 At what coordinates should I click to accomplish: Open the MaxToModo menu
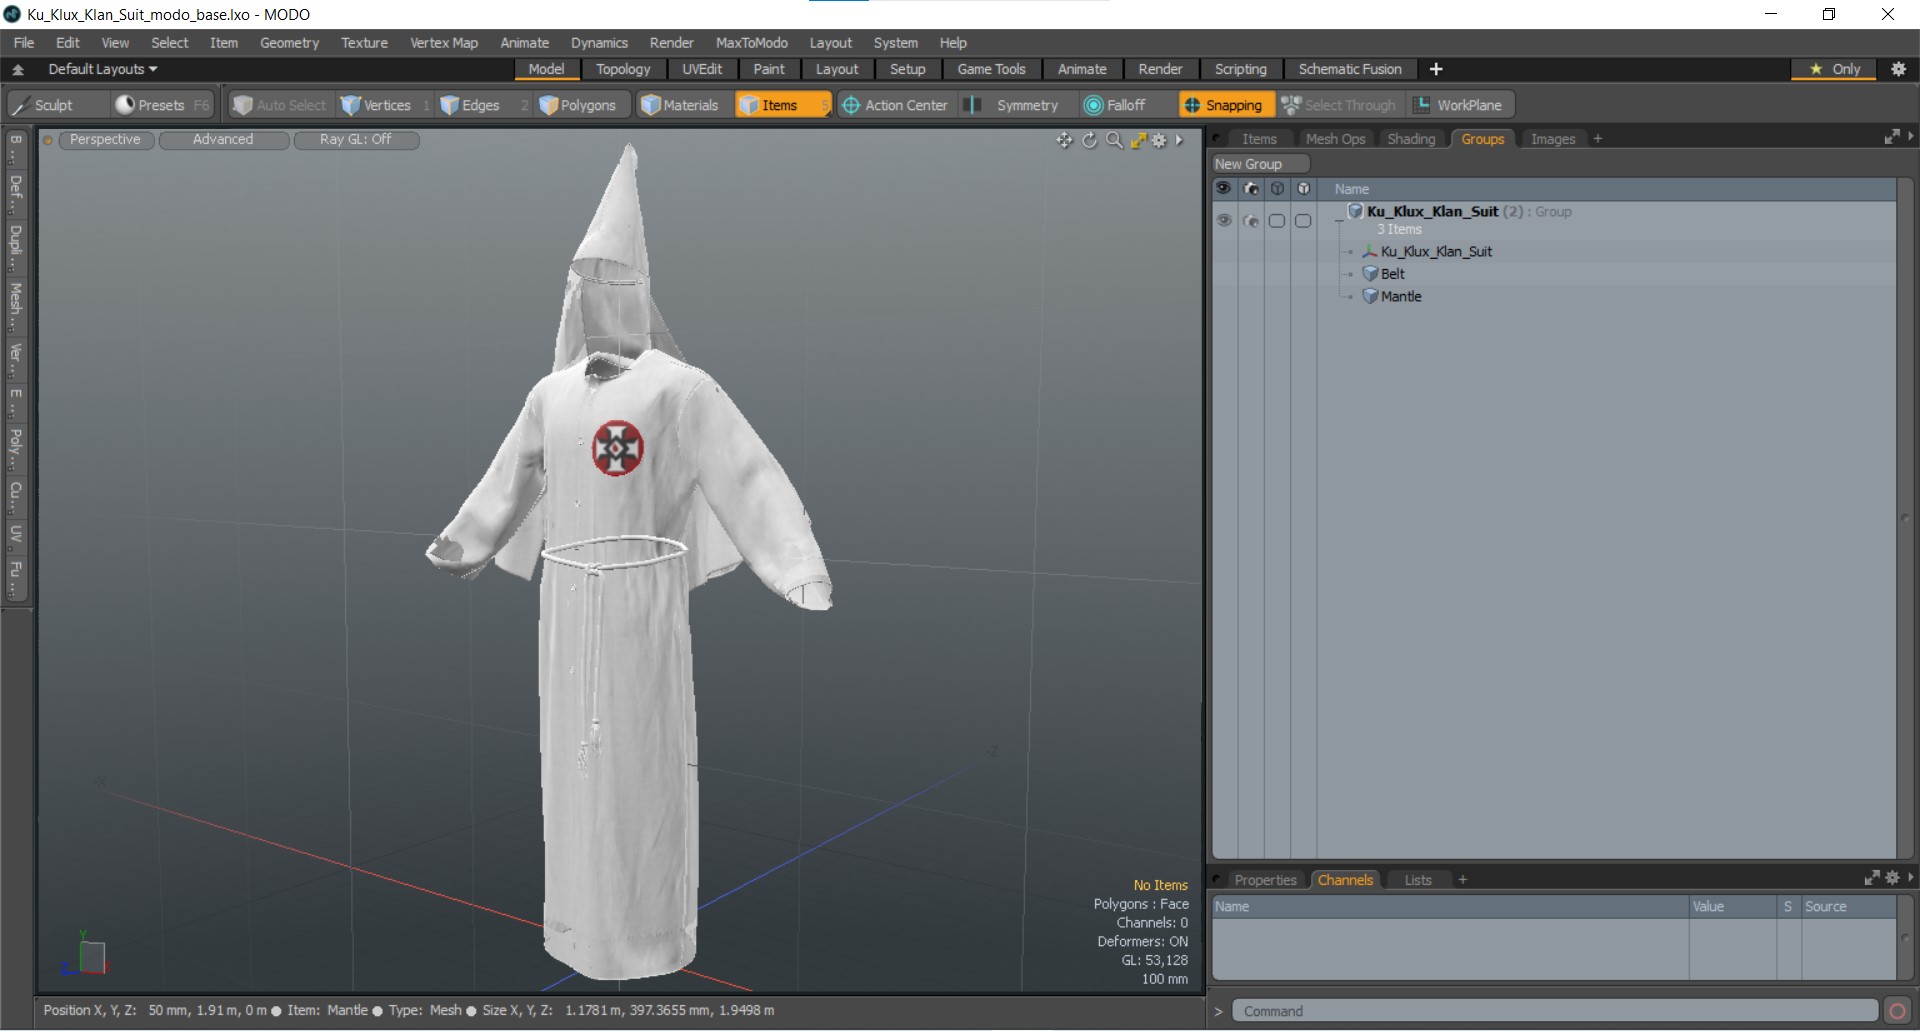coord(752,43)
